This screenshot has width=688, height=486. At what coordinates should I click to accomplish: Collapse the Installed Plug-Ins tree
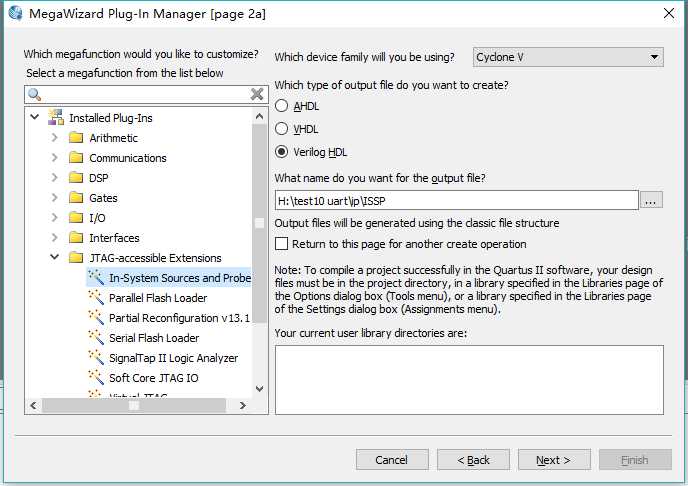point(35,117)
